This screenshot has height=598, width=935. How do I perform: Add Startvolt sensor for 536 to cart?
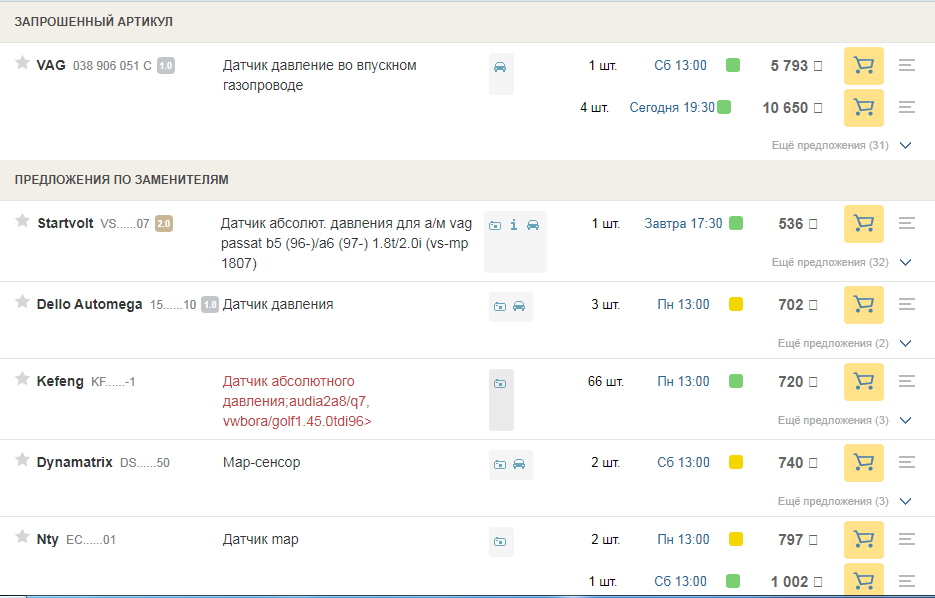(863, 224)
